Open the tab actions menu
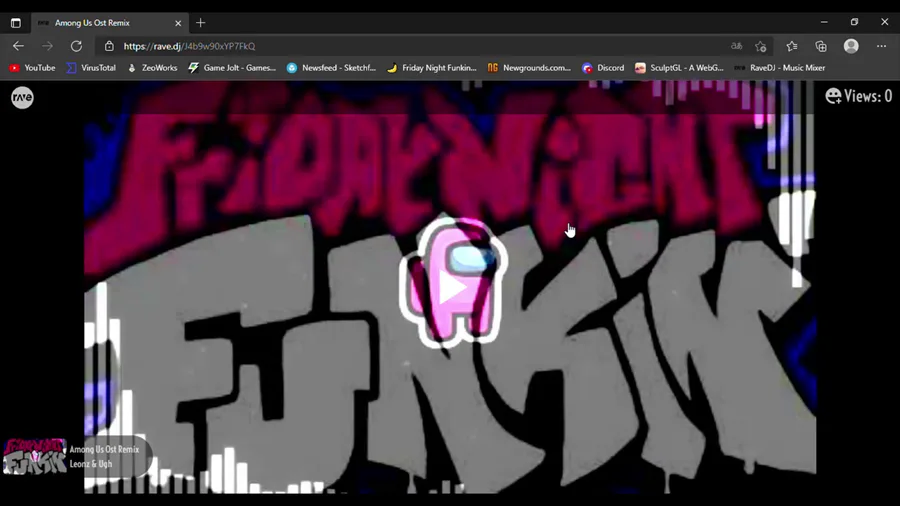The image size is (900, 506). 15,23
